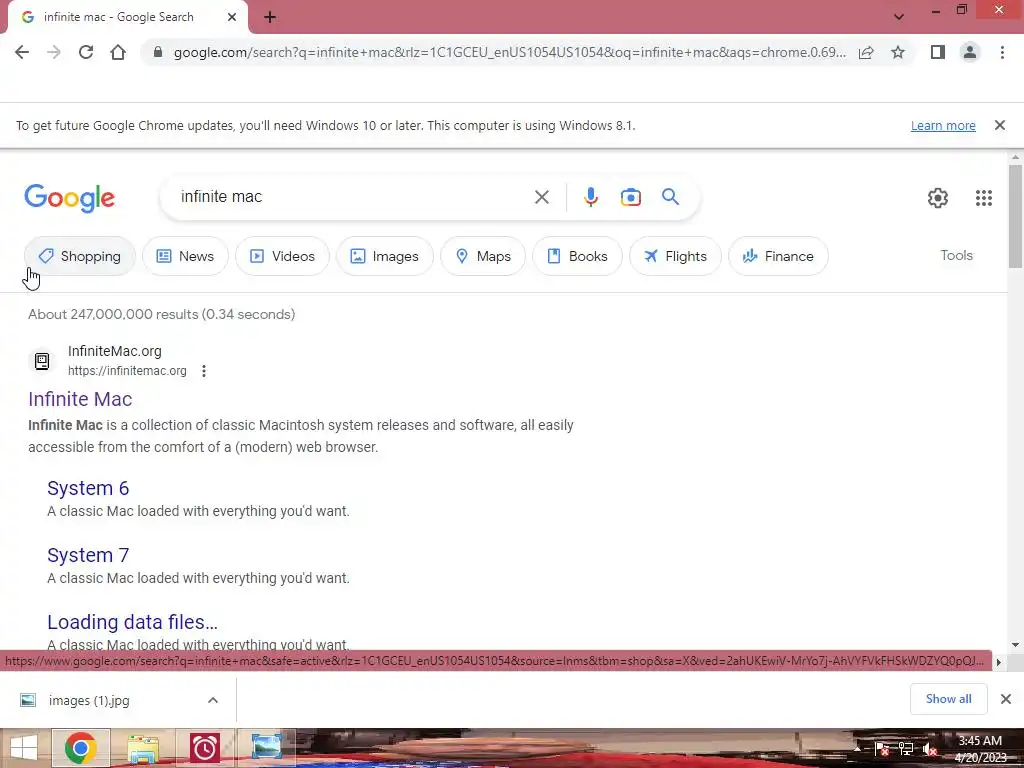1024x768 pixels.
Task: Show hidden system tray icons
Action: coord(857,748)
